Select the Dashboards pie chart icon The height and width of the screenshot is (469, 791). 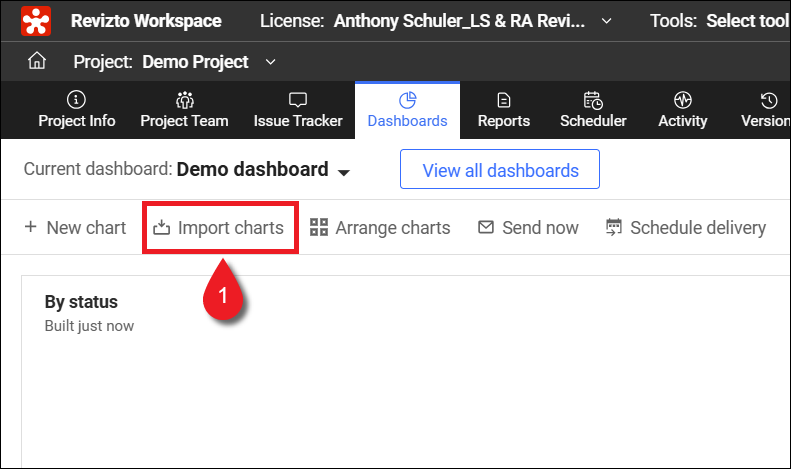coord(407,100)
